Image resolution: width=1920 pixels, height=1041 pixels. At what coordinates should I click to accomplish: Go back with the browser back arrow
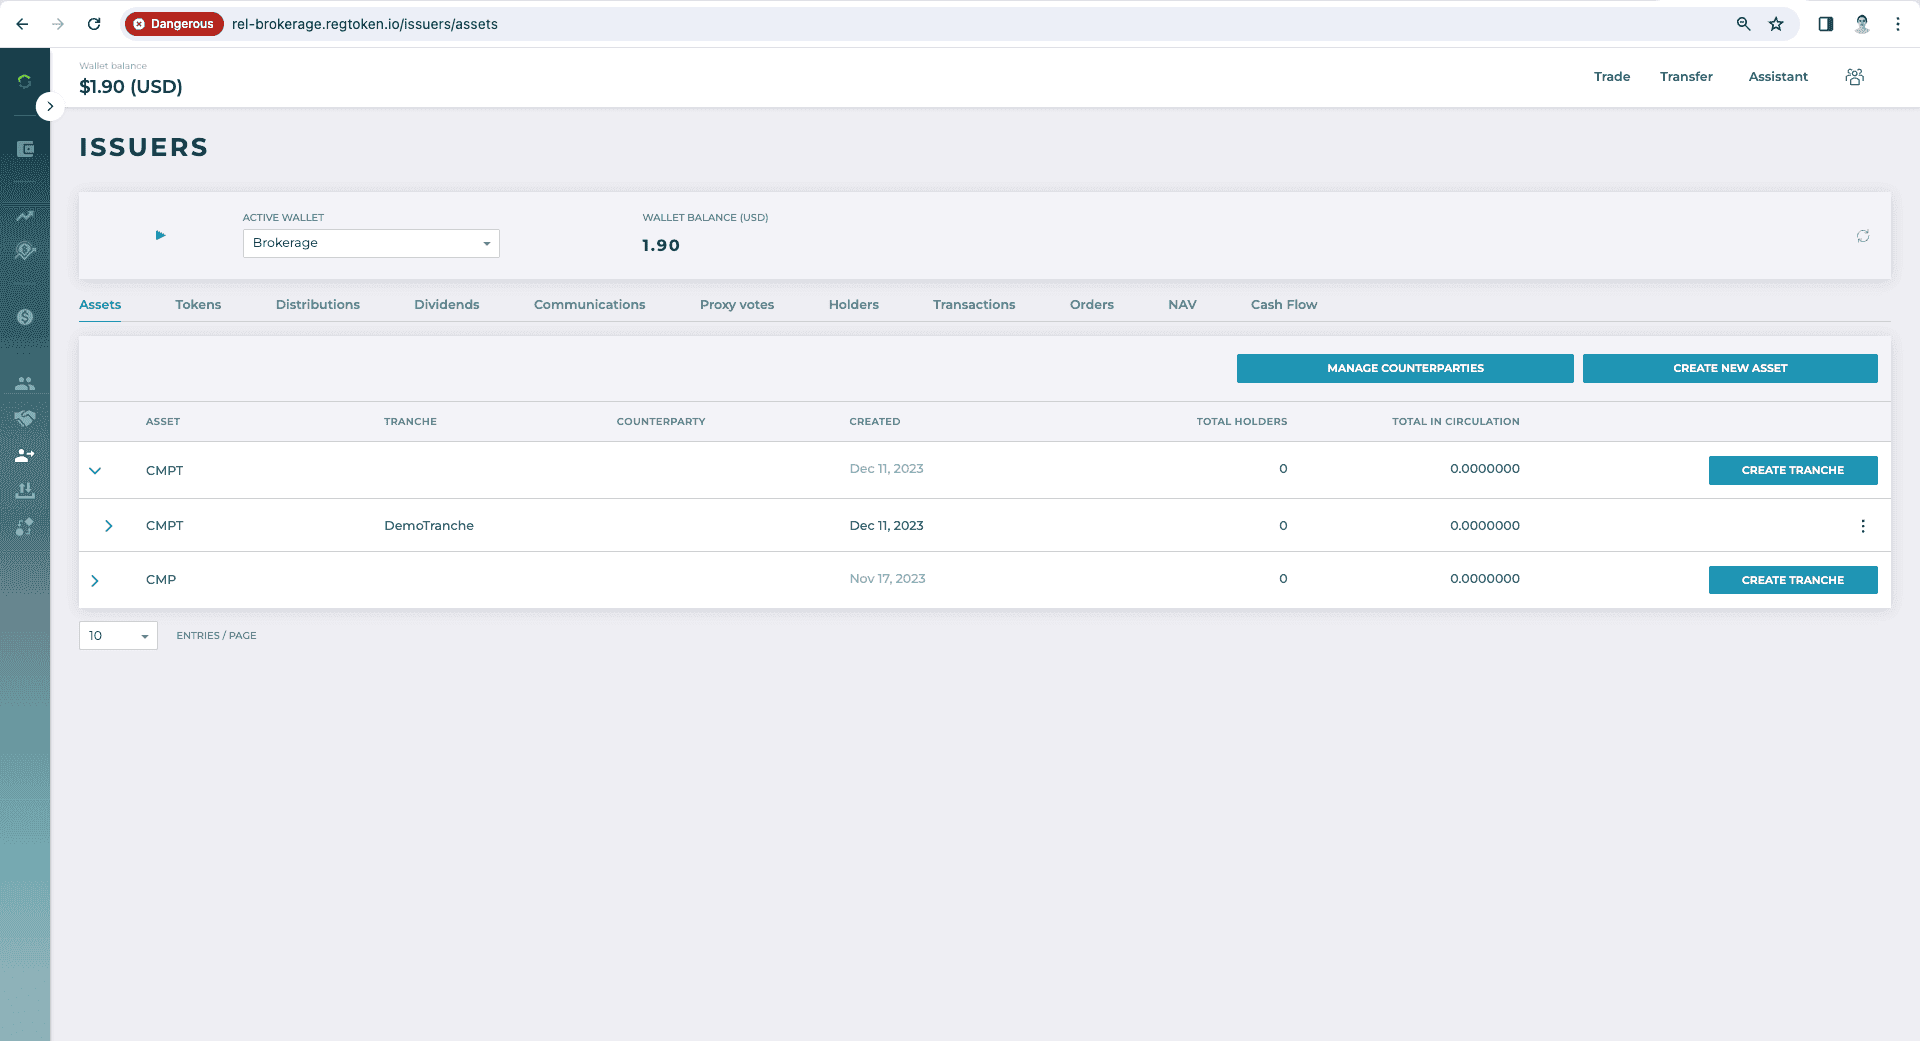coord(22,24)
